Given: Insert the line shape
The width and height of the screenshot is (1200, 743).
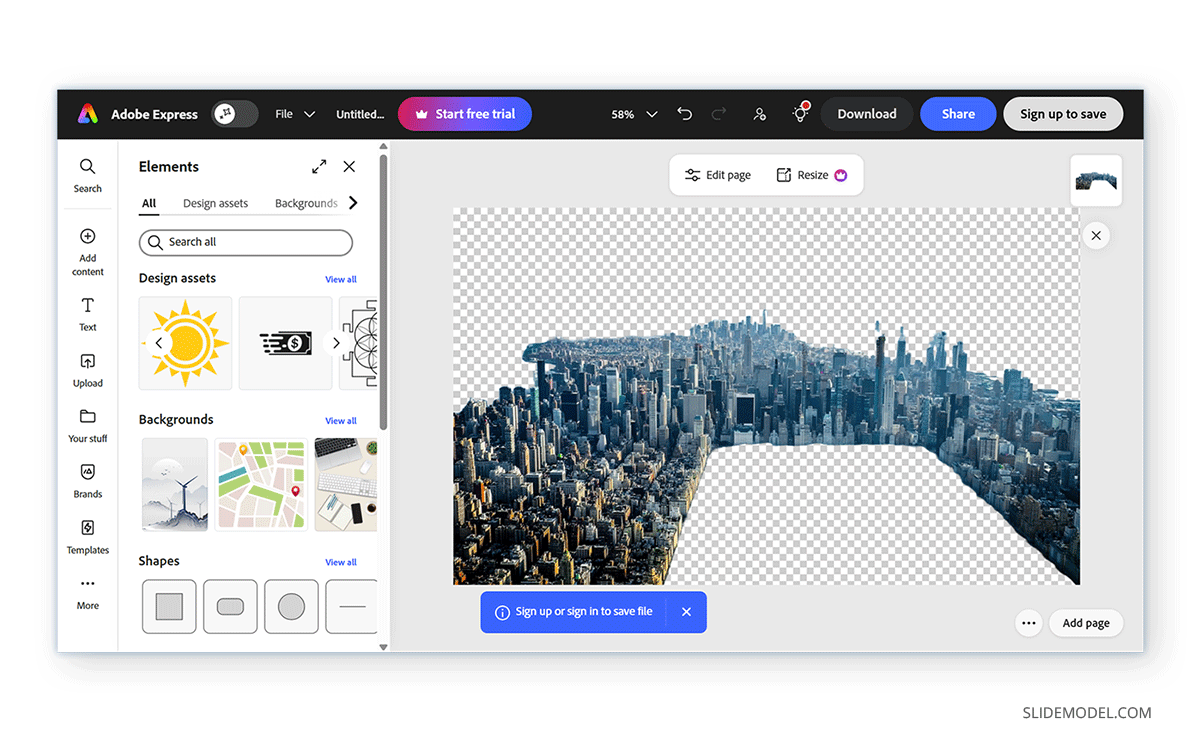Looking at the screenshot, I should (x=352, y=606).
